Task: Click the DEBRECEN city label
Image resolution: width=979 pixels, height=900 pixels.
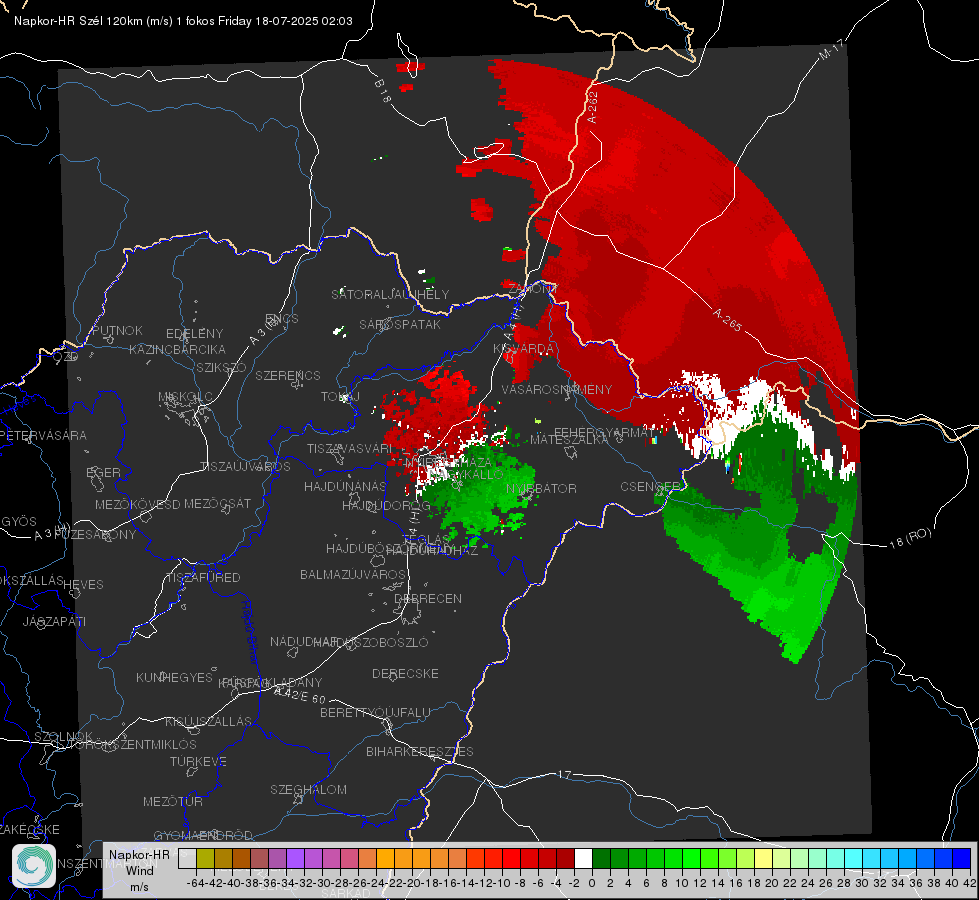Action: point(428,598)
